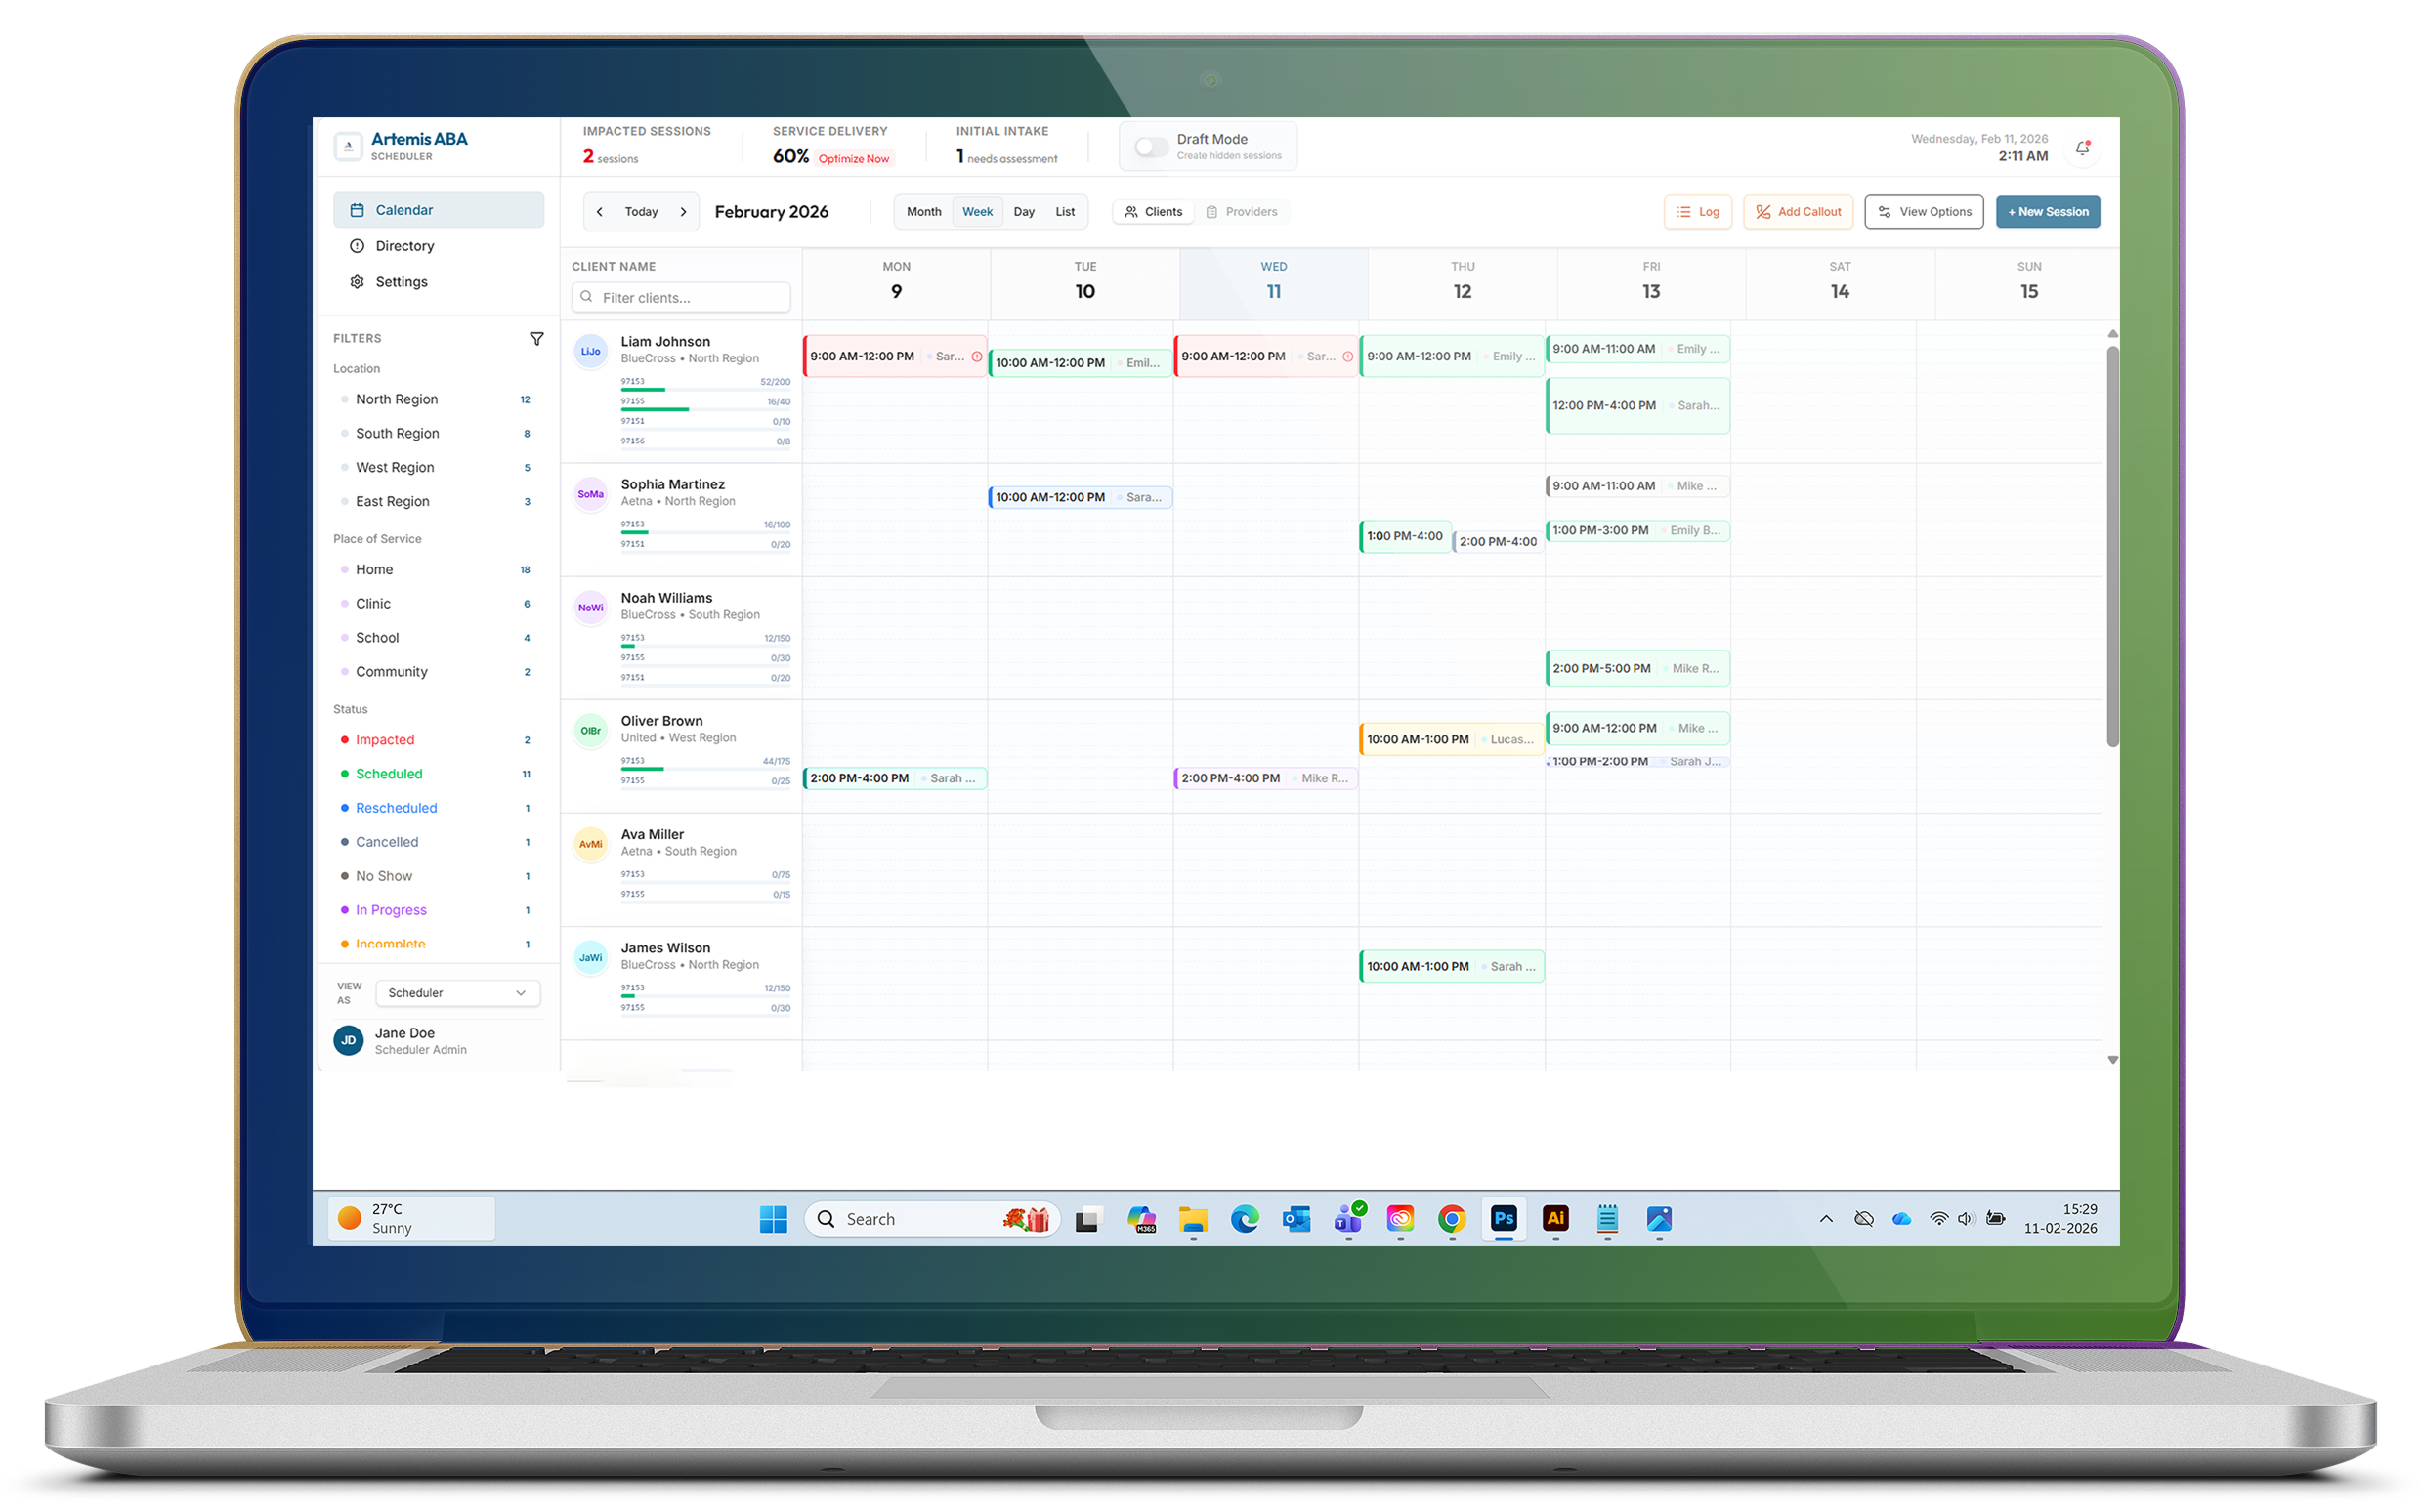Switch to the Providers tab

(x=1241, y=212)
